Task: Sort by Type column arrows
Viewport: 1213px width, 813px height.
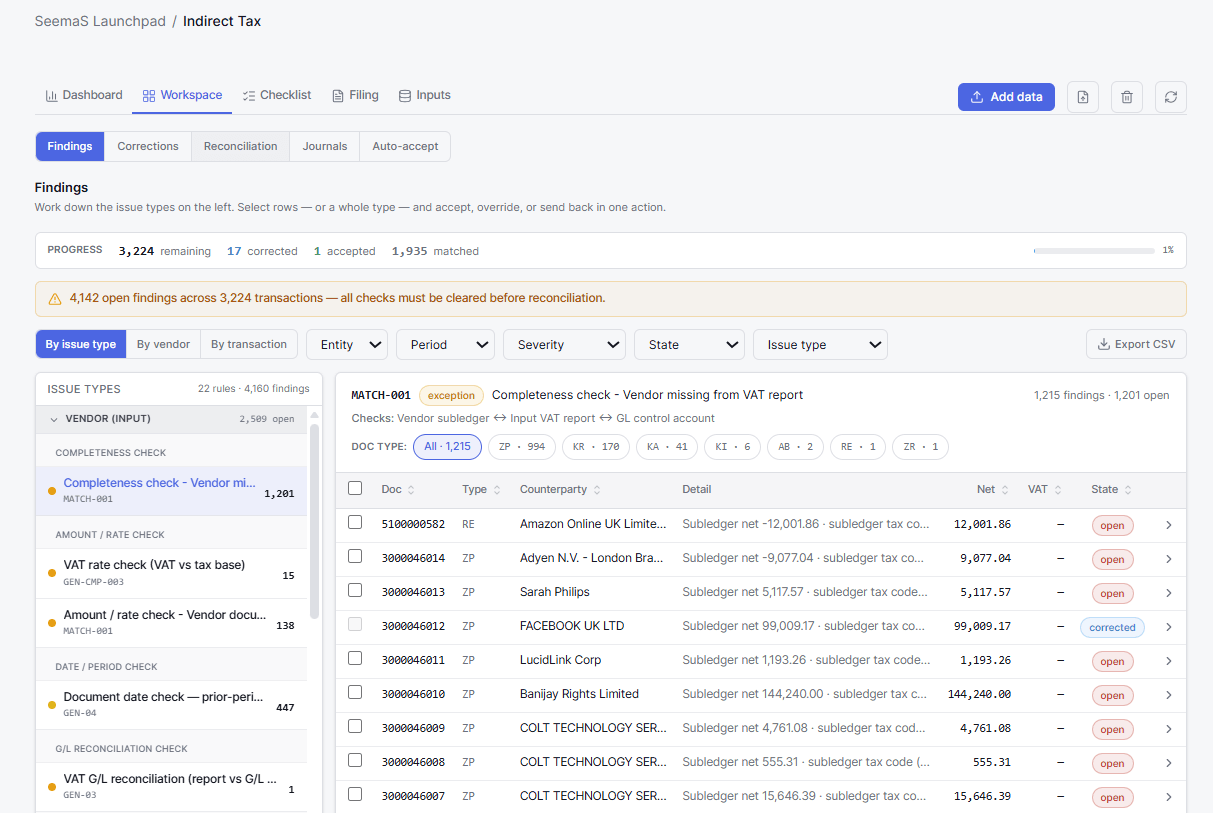Action: pos(497,490)
